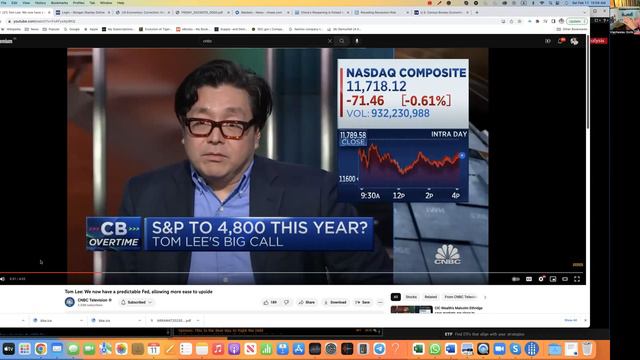The width and height of the screenshot is (640, 360).
Task: Close the downloads bar
Action: point(585,320)
